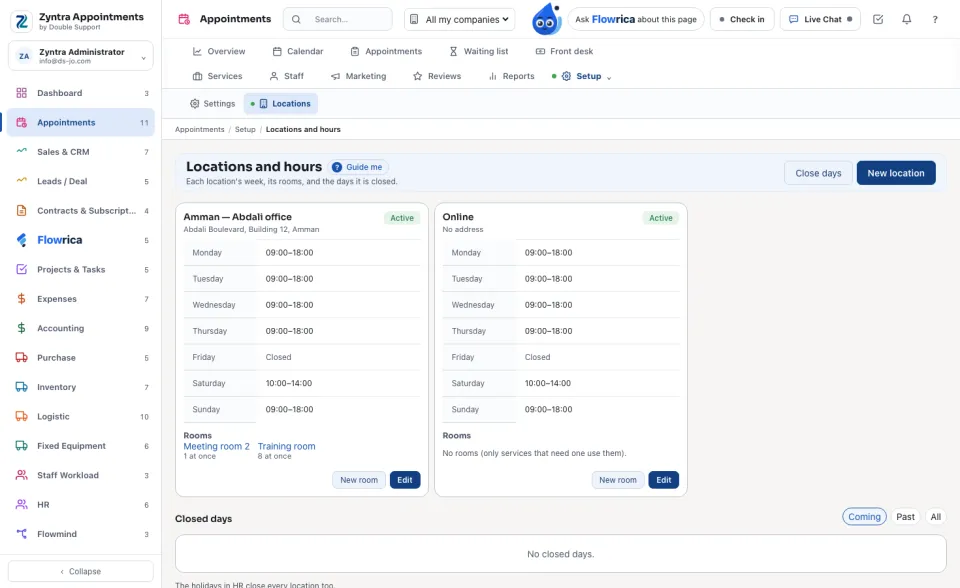The width and height of the screenshot is (960, 588).
Task: Open the Meeting room 2 link
Action: pyautogui.click(x=217, y=447)
